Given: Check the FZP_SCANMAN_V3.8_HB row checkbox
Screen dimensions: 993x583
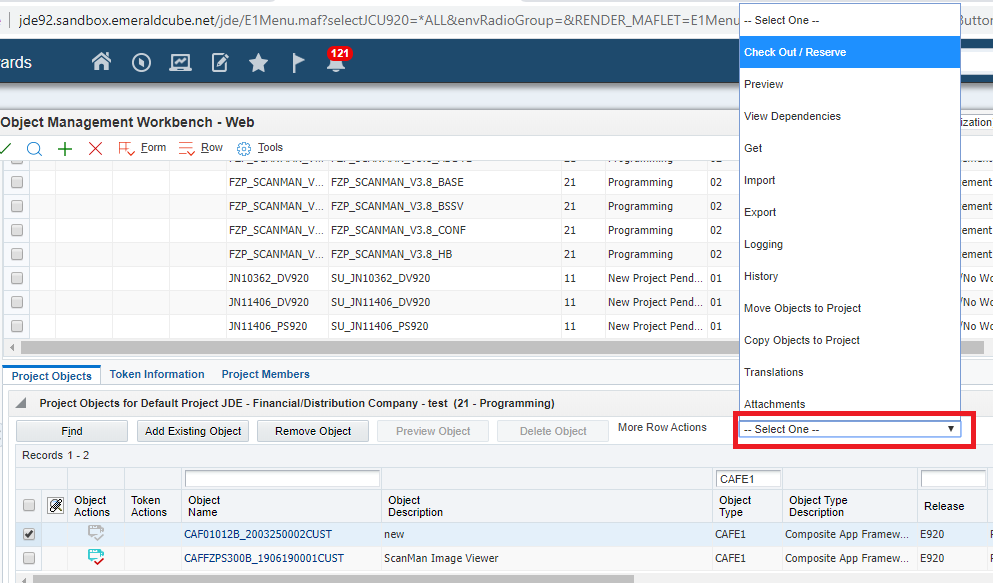Looking at the screenshot, I should [x=17, y=254].
